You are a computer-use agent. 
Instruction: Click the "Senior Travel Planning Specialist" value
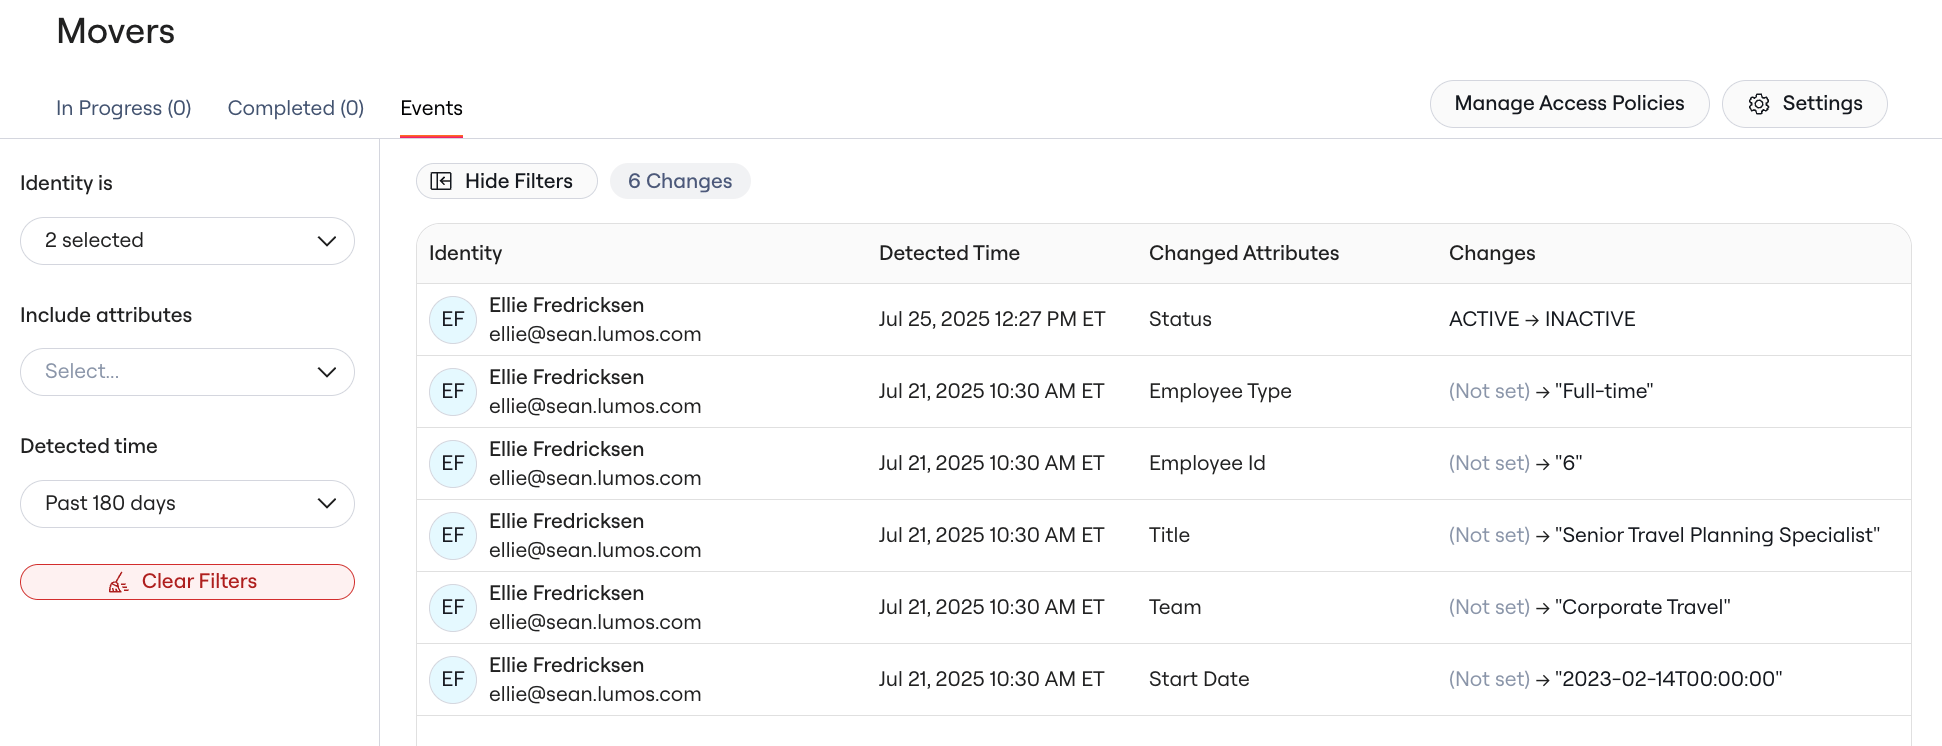[1717, 535]
